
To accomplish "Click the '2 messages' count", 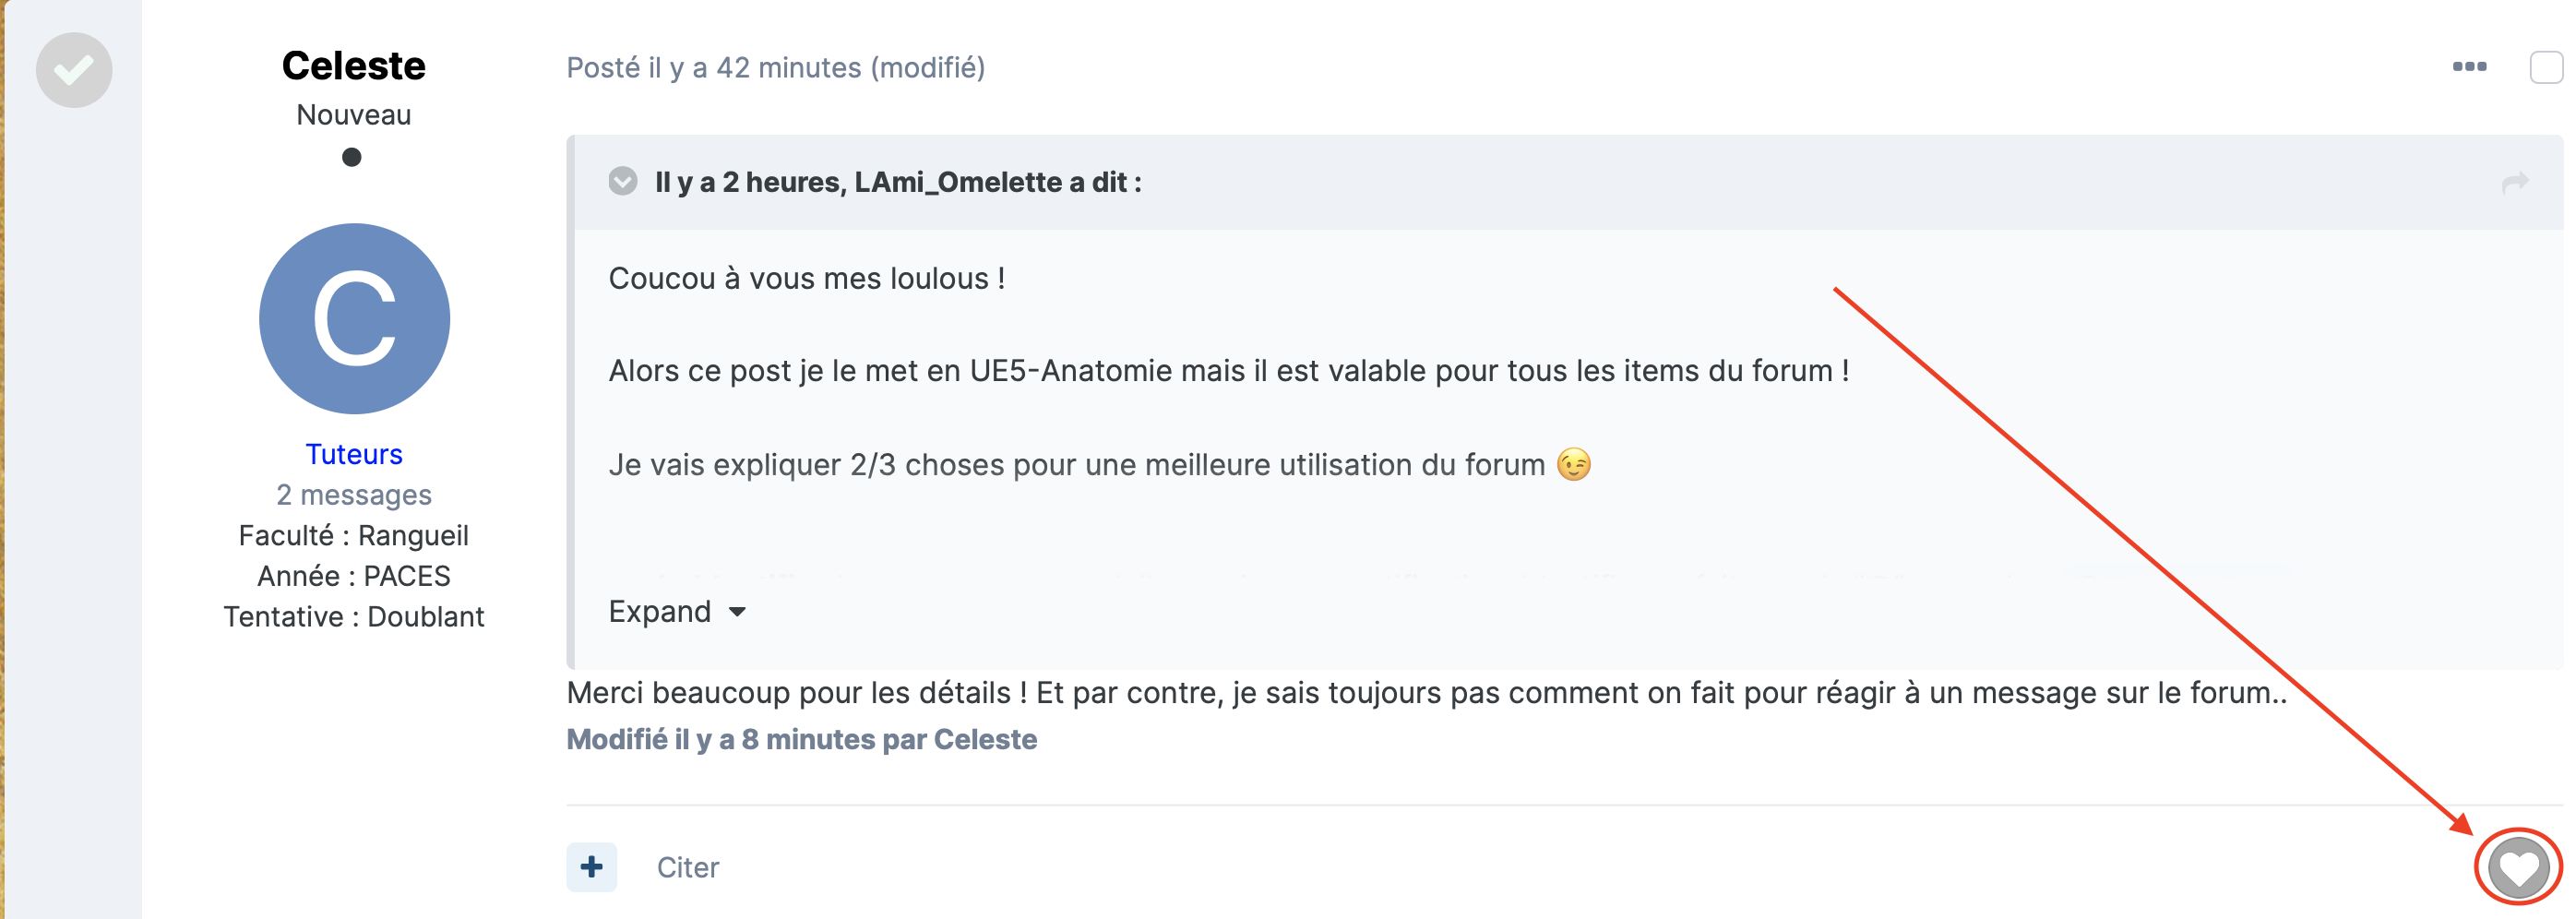I will click(x=353, y=495).
